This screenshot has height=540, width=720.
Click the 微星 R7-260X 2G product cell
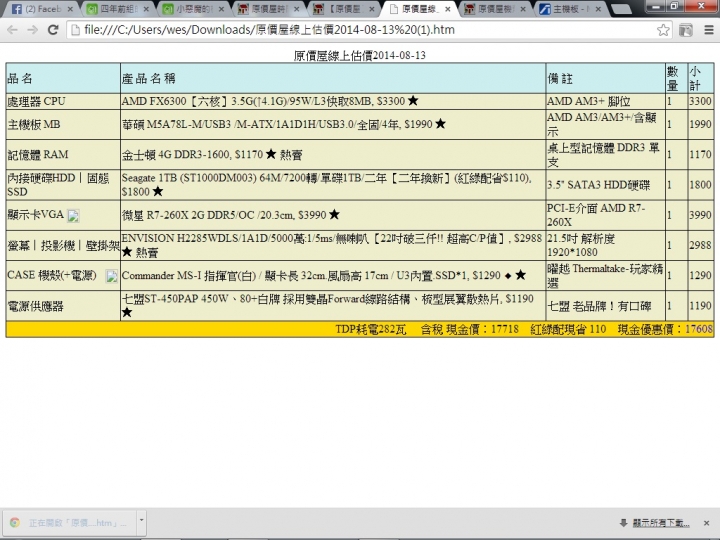pos(333,215)
